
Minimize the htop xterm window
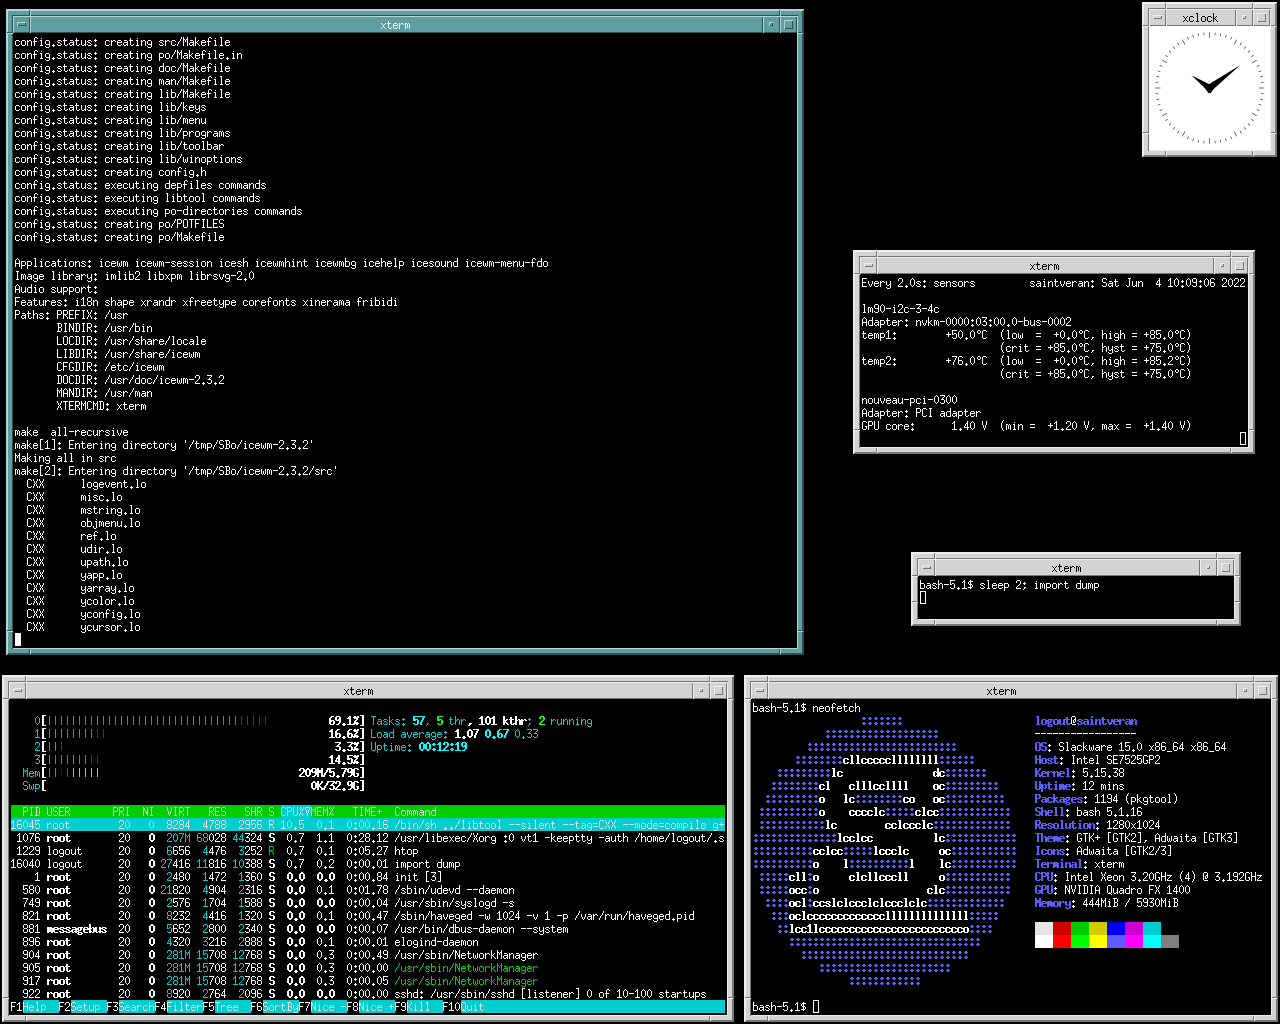click(x=701, y=690)
